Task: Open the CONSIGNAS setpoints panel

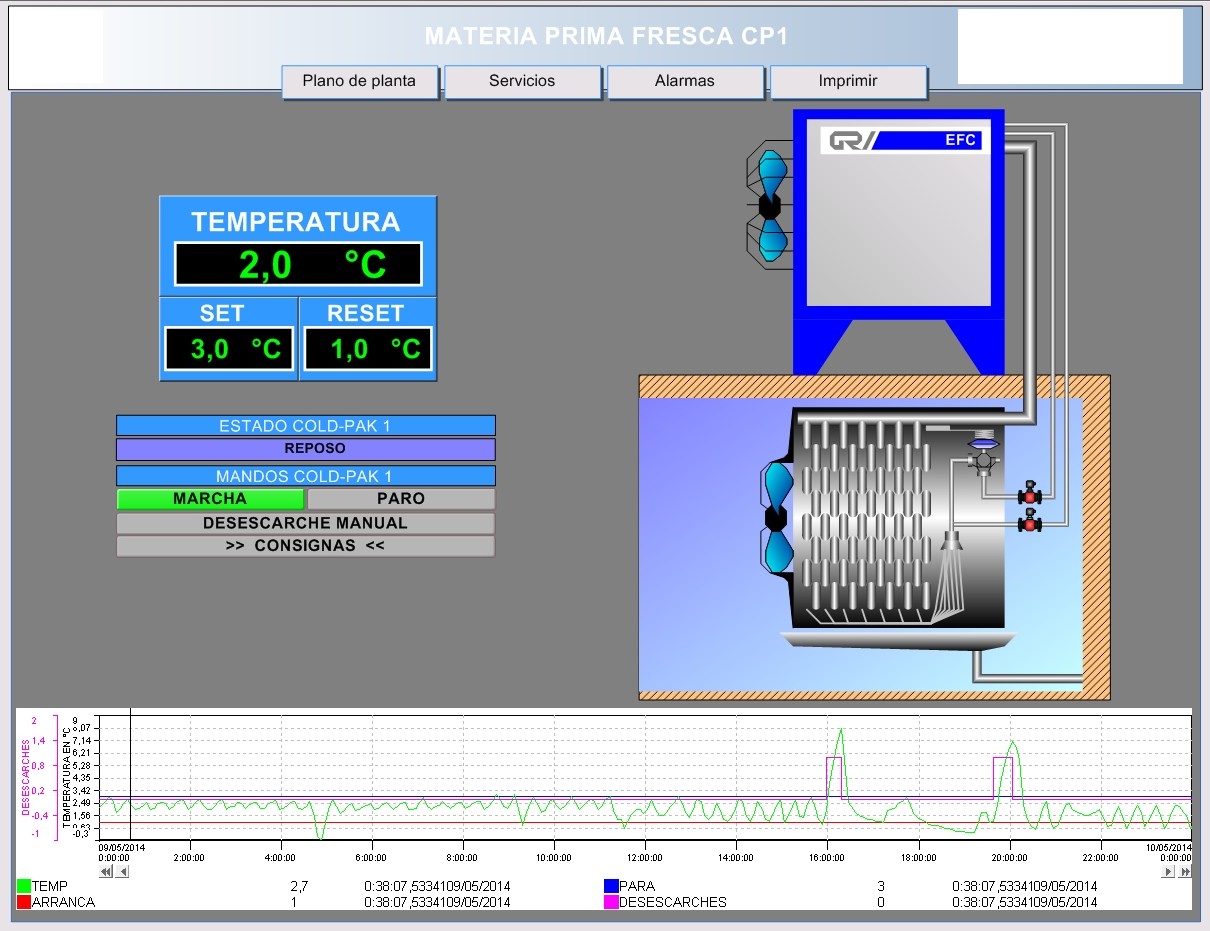Action: click(305, 546)
